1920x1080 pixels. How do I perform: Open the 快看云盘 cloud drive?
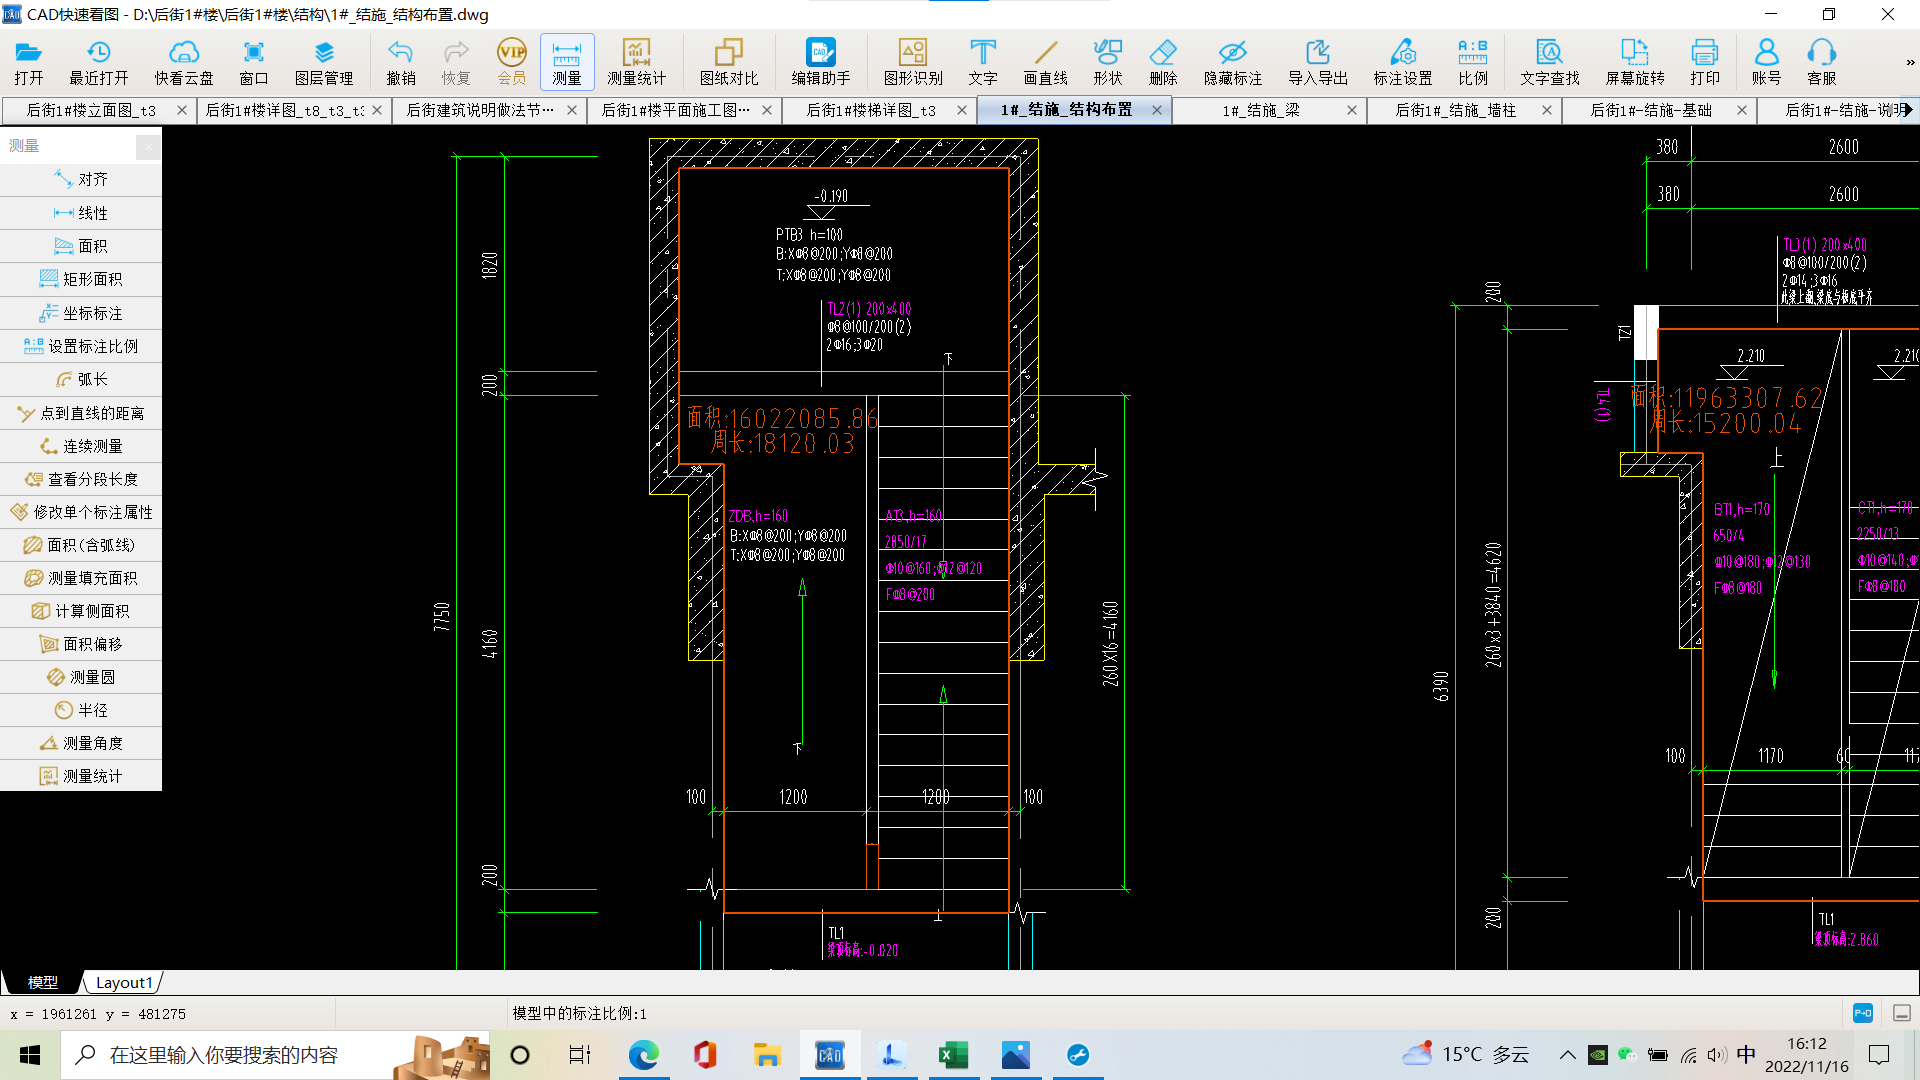[184, 62]
